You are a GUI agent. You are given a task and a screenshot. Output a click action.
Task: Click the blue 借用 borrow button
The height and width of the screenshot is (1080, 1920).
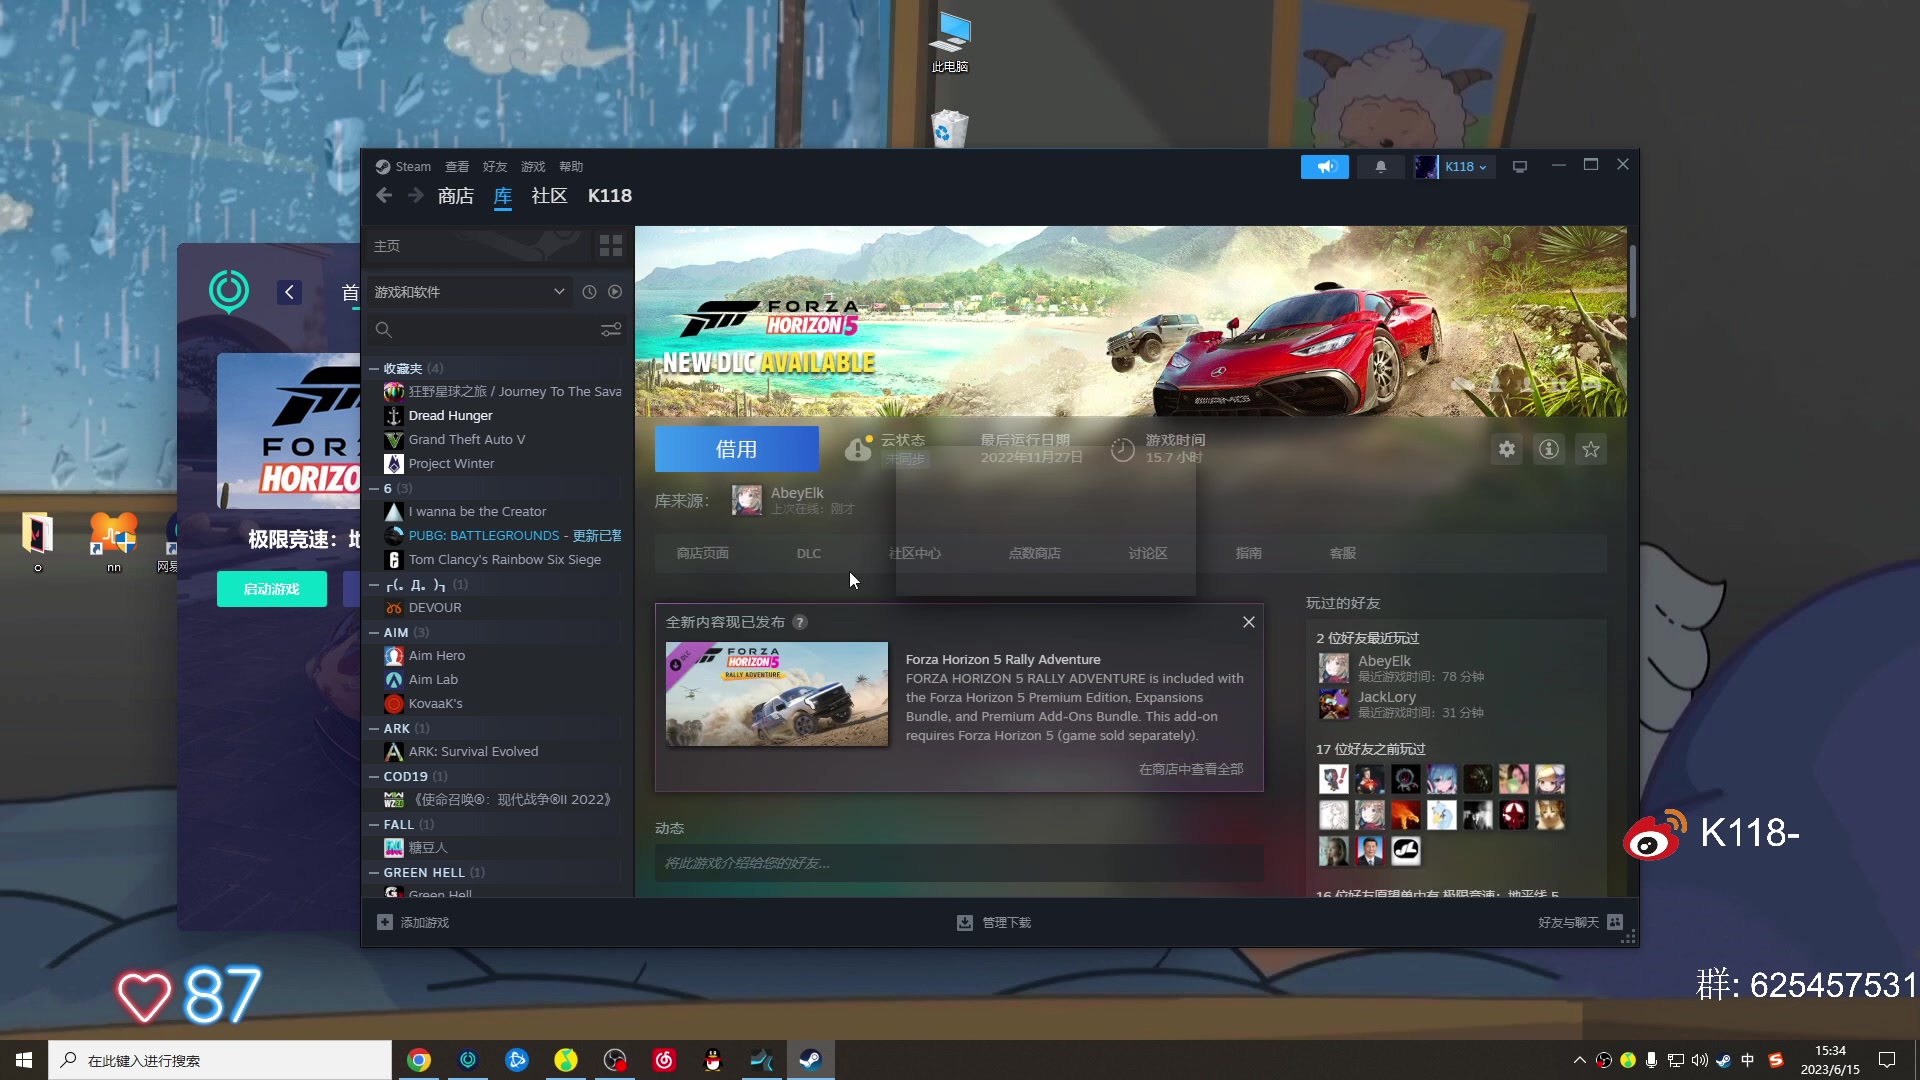point(737,449)
